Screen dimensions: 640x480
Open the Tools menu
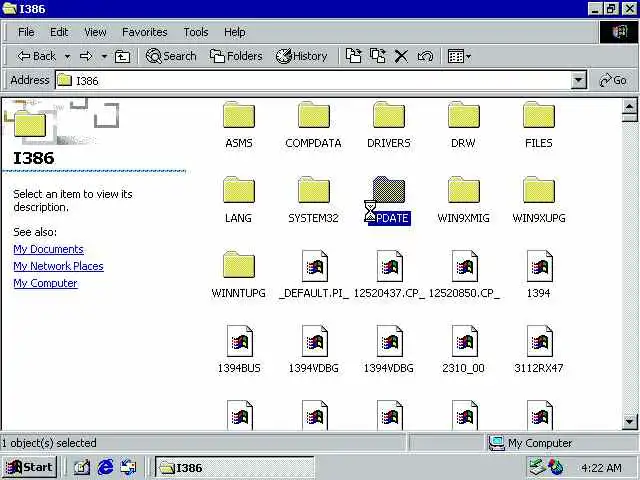[196, 32]
